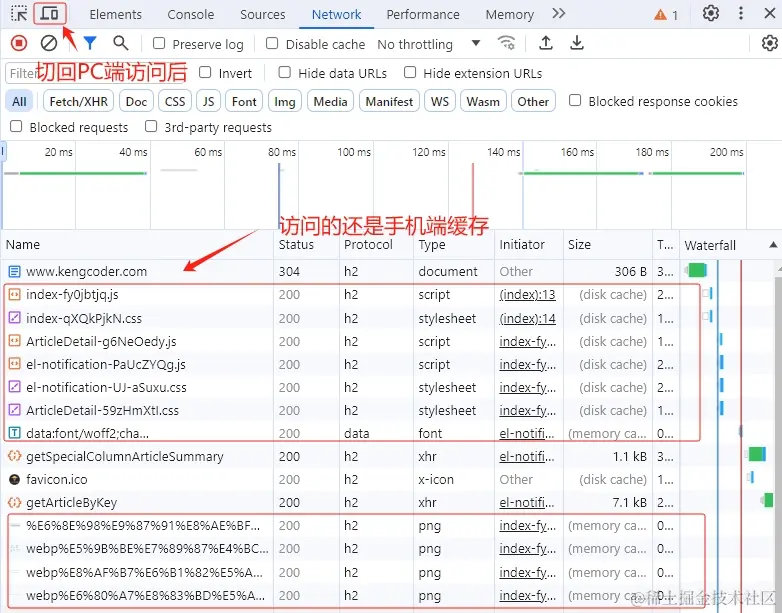Open (index):13 initiator link
Screen dimensions: 782x613
(x=527, y=295)
